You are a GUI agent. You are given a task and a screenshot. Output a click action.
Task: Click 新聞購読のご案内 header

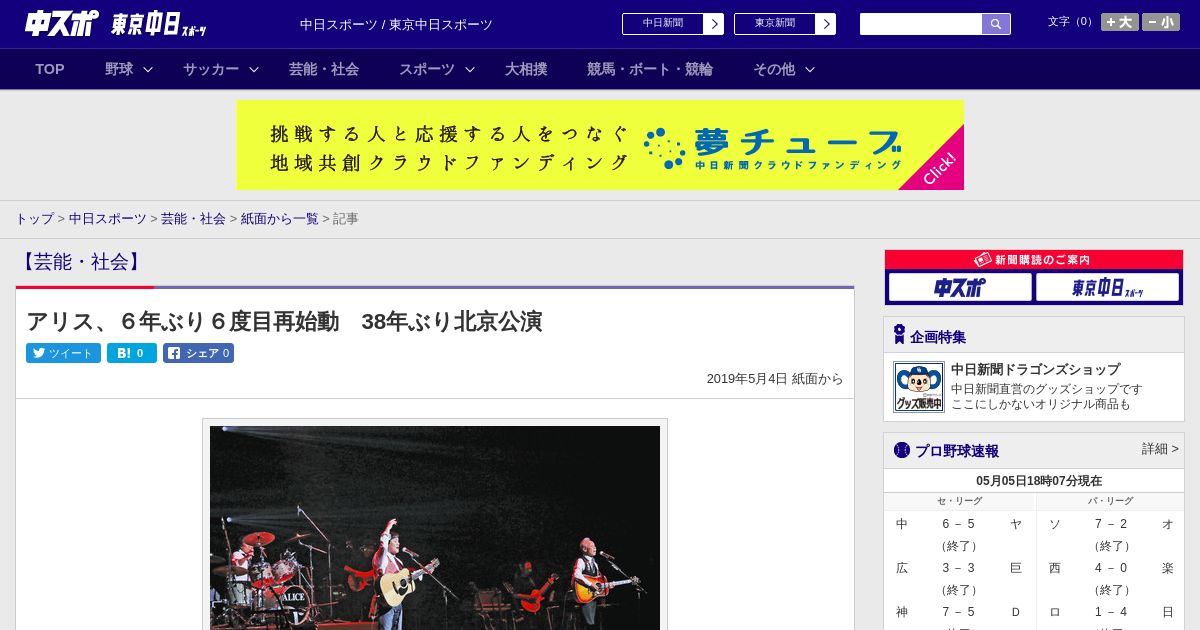pos(1033,259)
